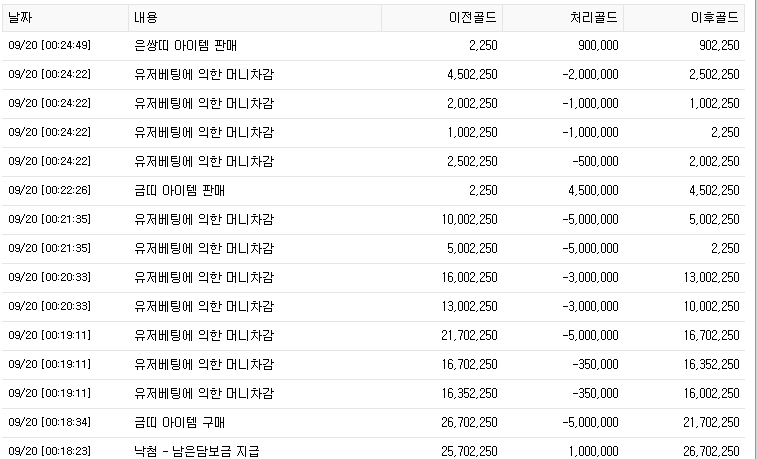Click the 900,000 processed gold value
This screenshot has width=757, height=459.
(598, 46)
